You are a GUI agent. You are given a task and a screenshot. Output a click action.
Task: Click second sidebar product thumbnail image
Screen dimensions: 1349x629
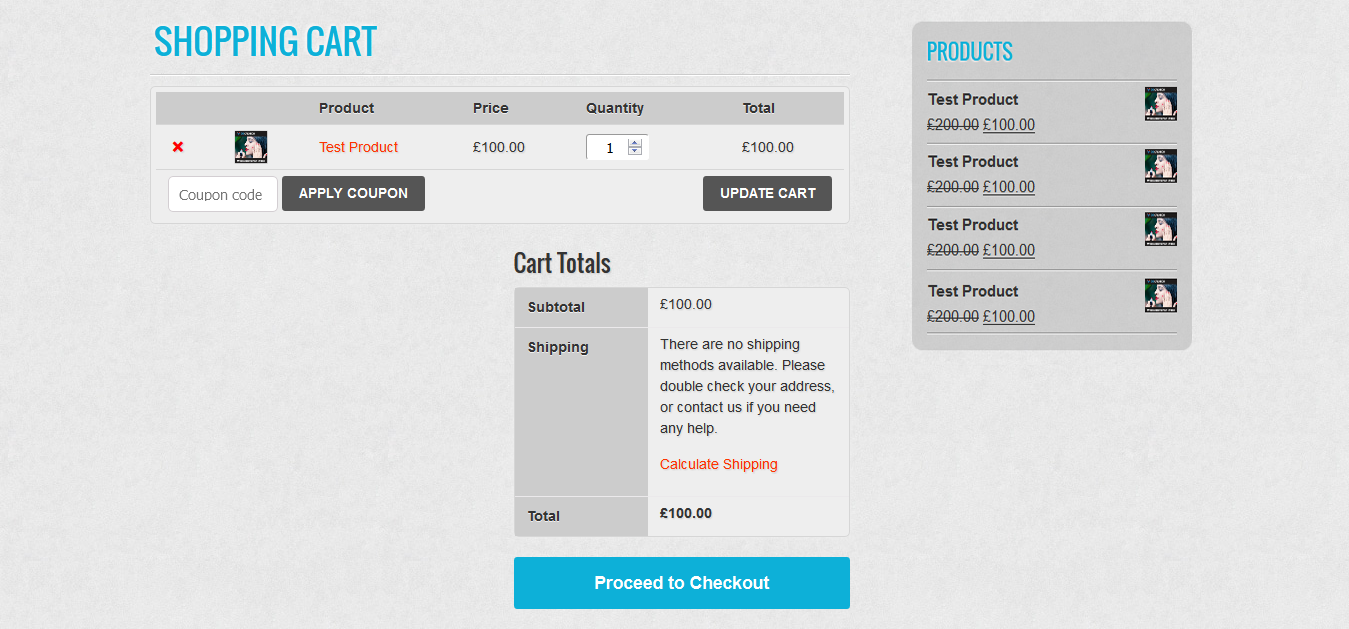coord(1161,166)
